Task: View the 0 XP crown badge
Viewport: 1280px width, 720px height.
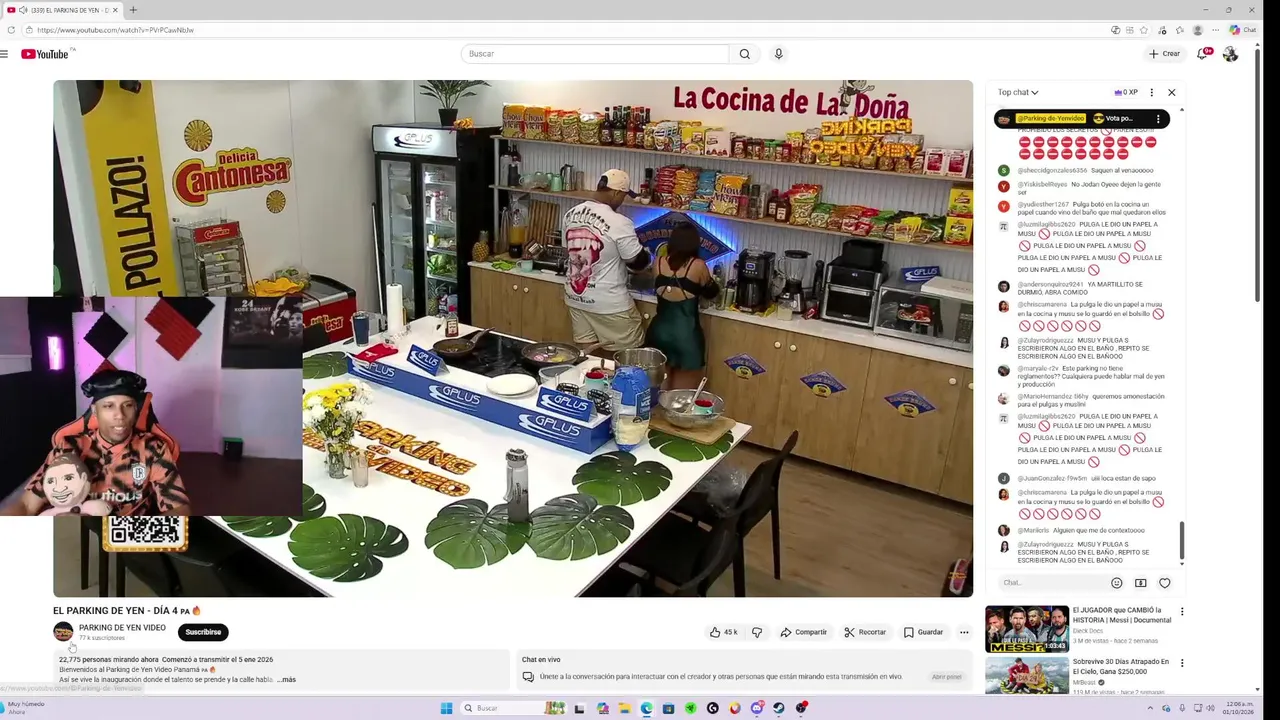Action: (x=1126, y=92)
